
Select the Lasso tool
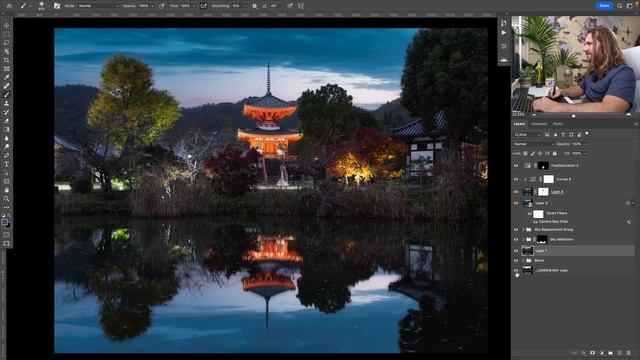[x=7, y=42]
